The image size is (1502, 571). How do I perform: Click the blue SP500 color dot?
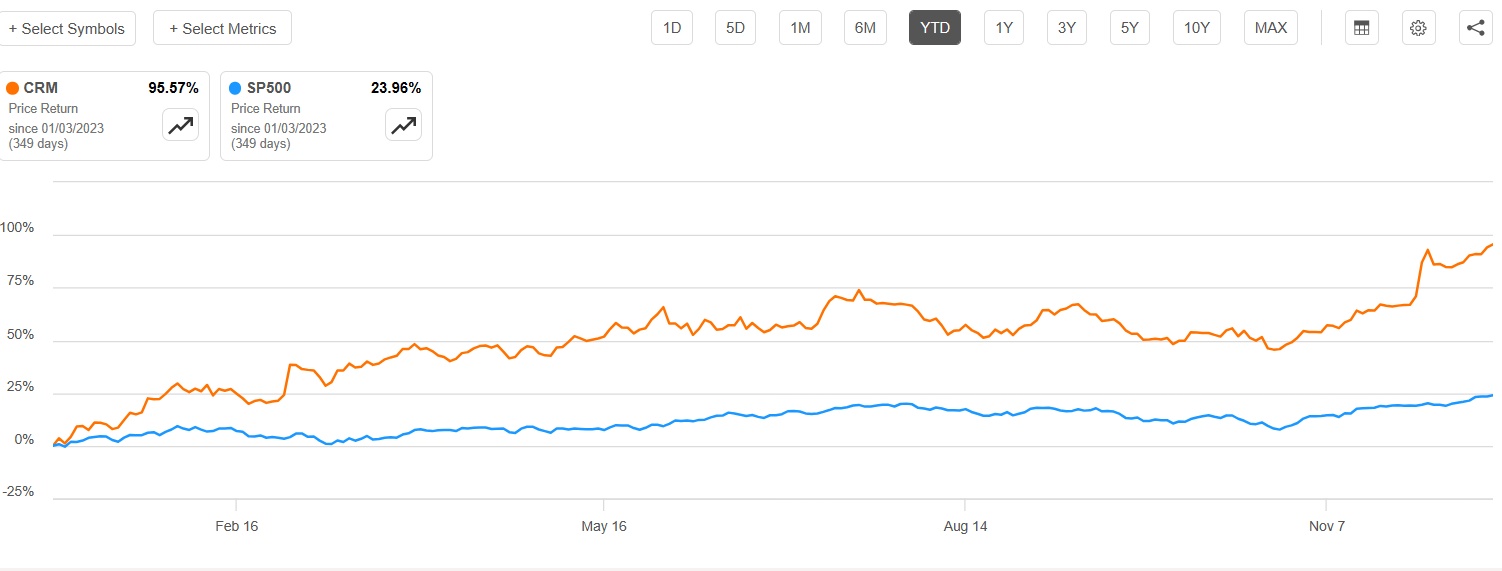click(235, 88)
